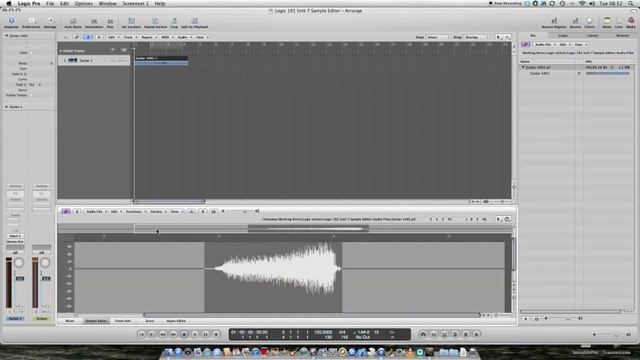Click the Sample Editor cycle button
This screenshot has width=640, height=360.
[x=213, y=211]
